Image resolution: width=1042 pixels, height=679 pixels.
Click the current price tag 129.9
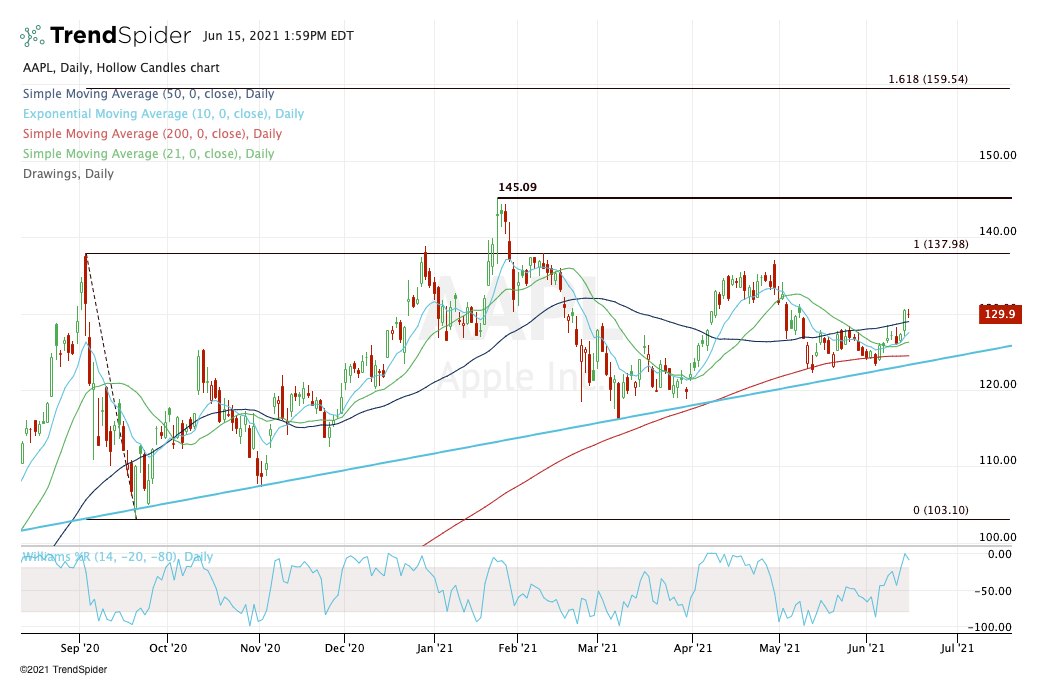pyautogui.click(x=999, y=314)
